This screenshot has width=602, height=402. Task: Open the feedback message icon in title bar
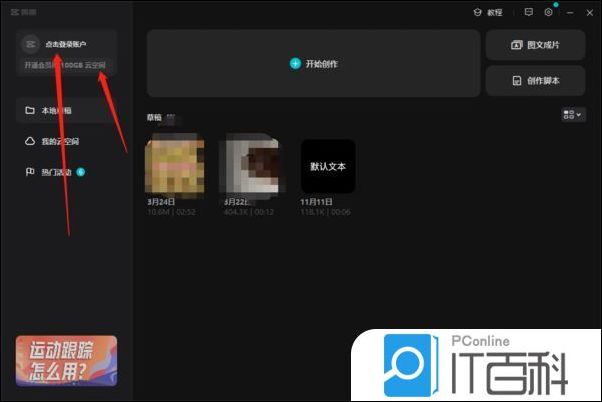point(529,12)
